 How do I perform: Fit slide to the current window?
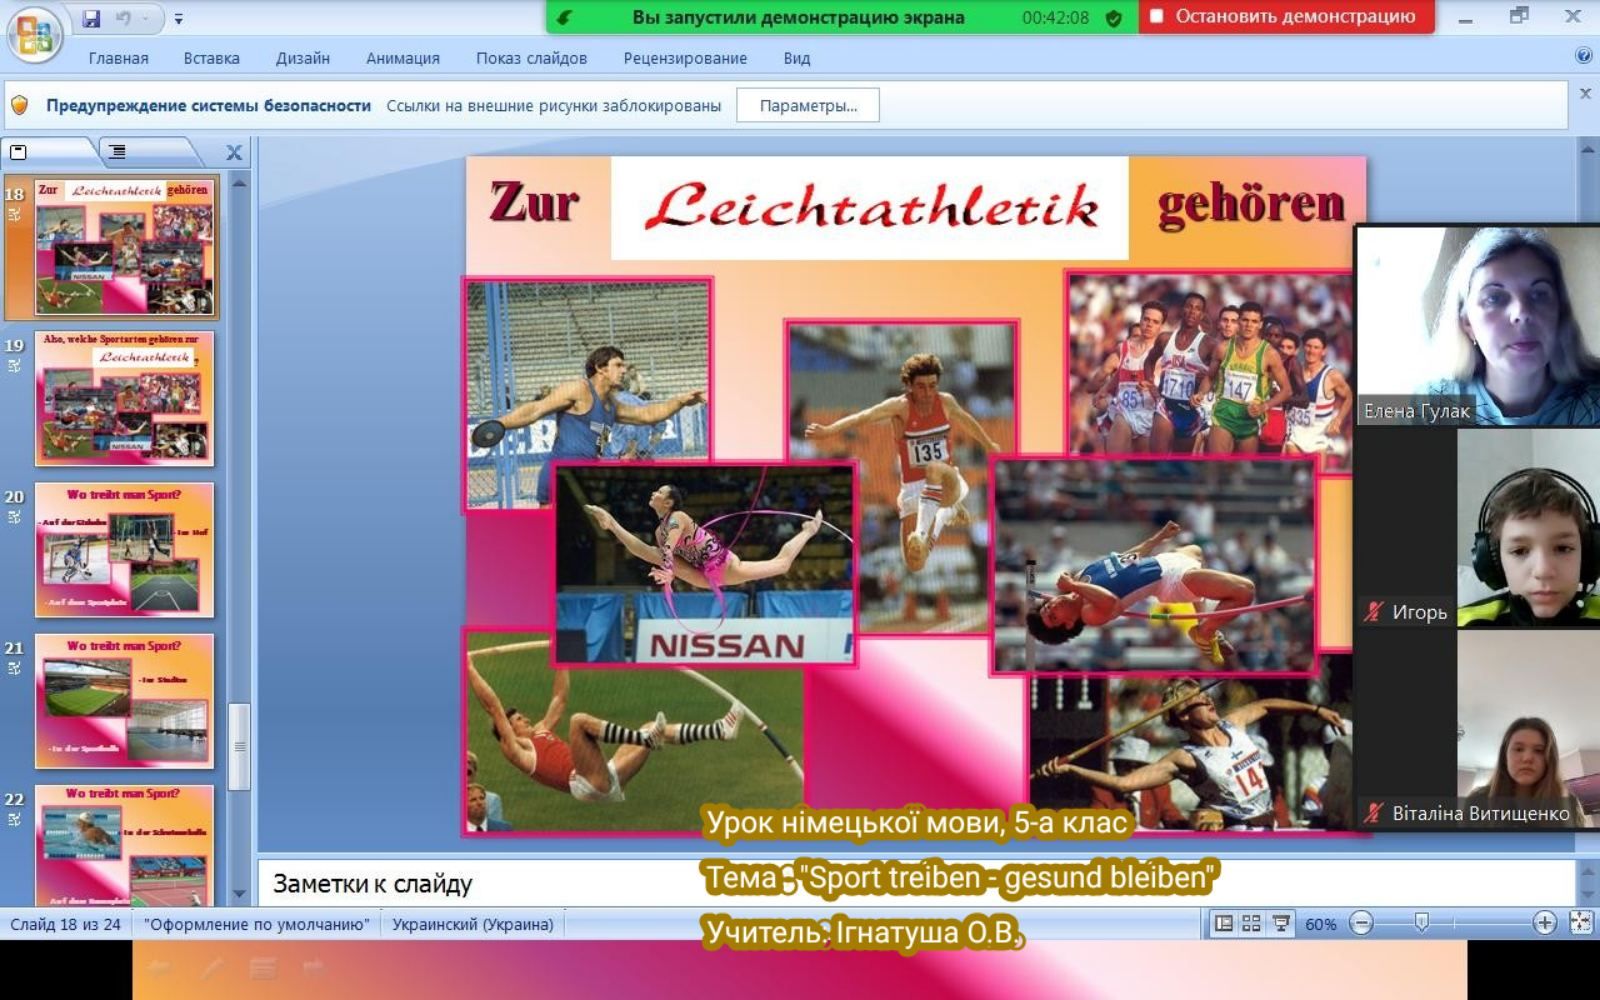pos(1580,923)
